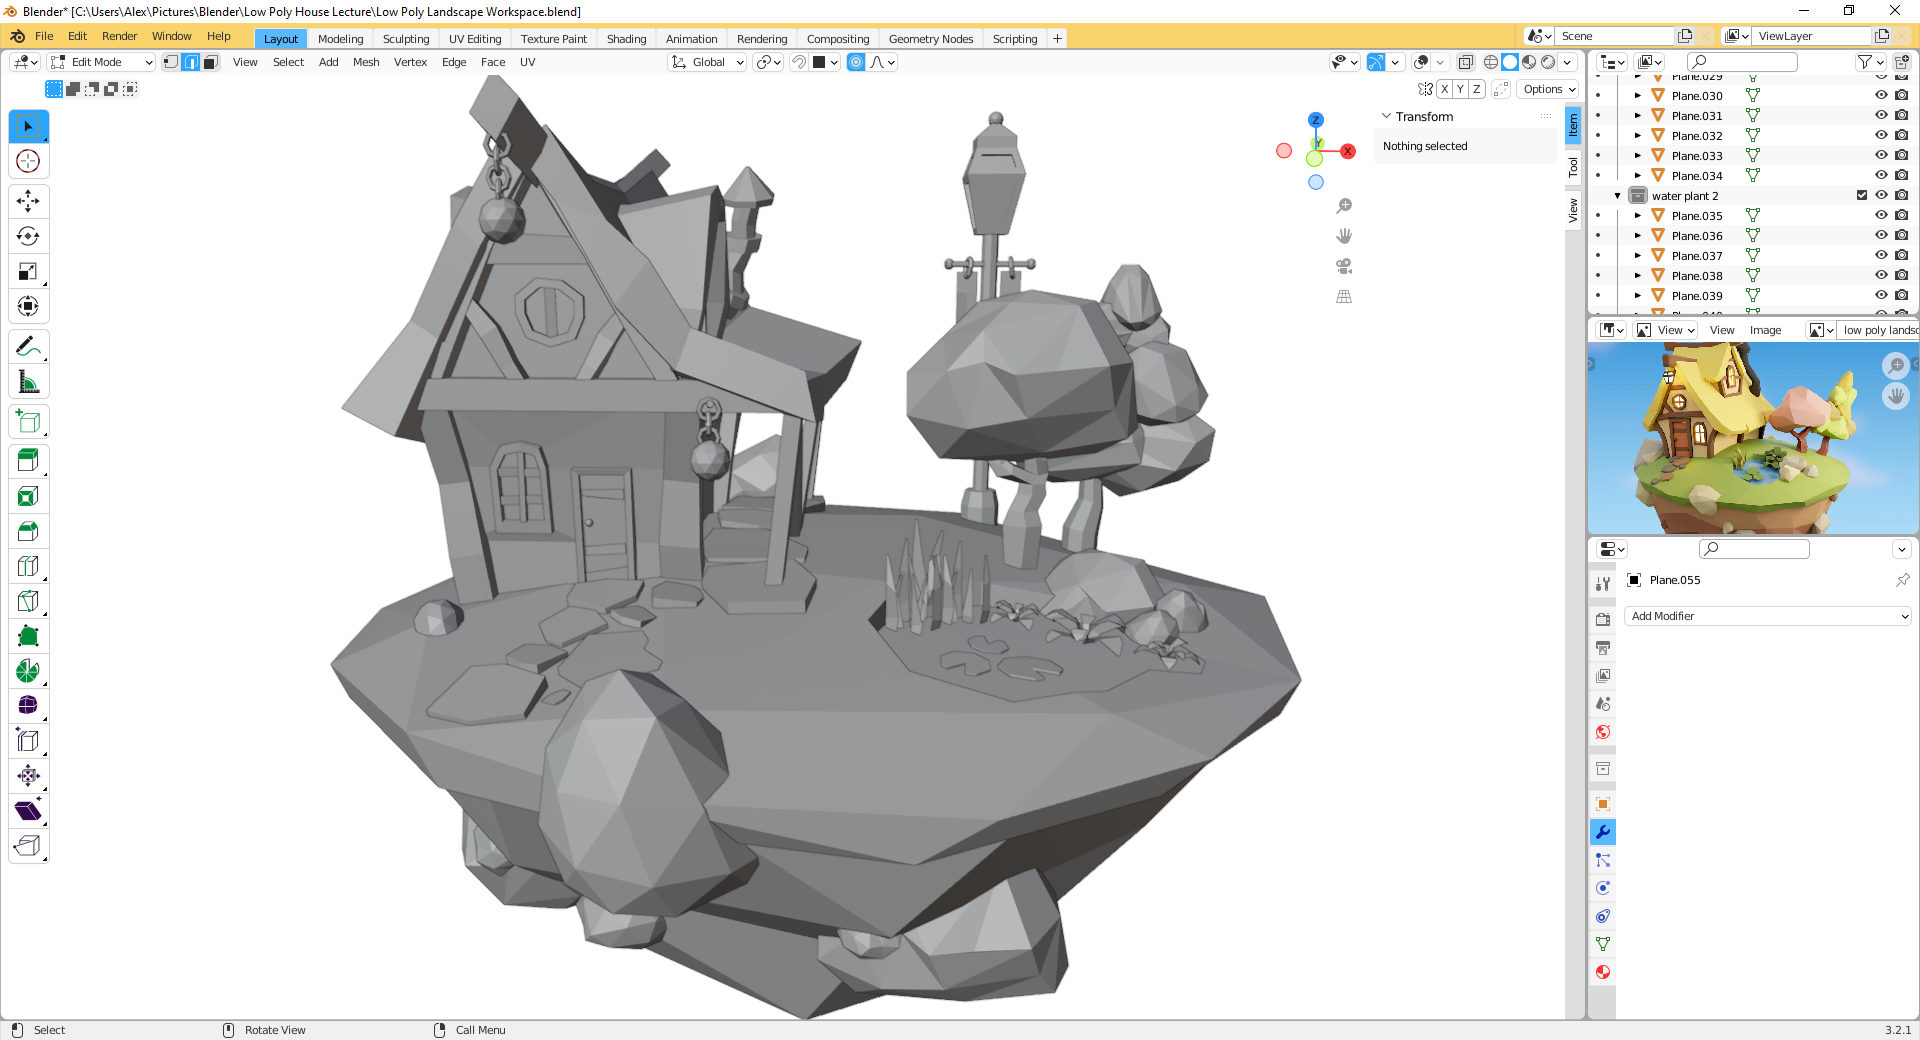This screenshot has width=1920, height=1040.
Task: Enable material preview shading
Action: coord(1529,62)
